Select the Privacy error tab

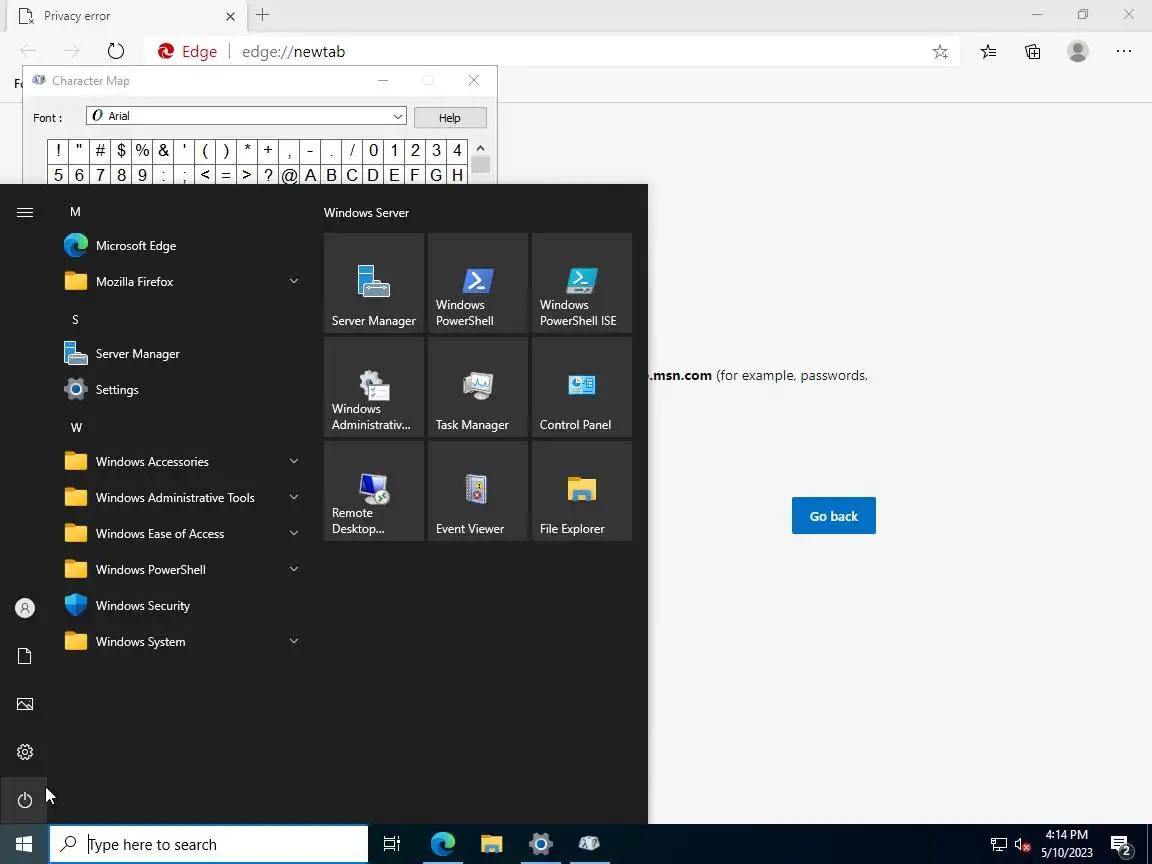pos(126,15)
